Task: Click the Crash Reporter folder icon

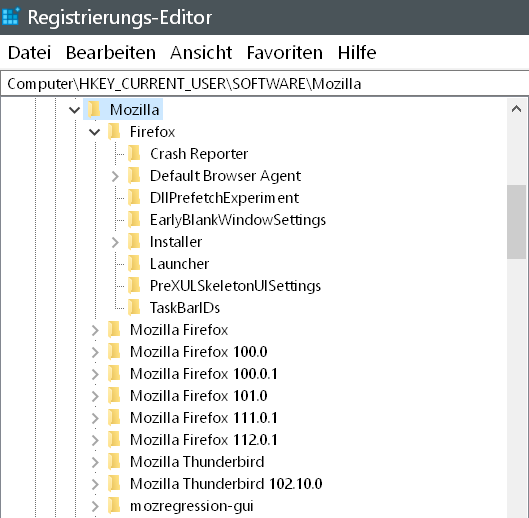Action: (134, 153)
